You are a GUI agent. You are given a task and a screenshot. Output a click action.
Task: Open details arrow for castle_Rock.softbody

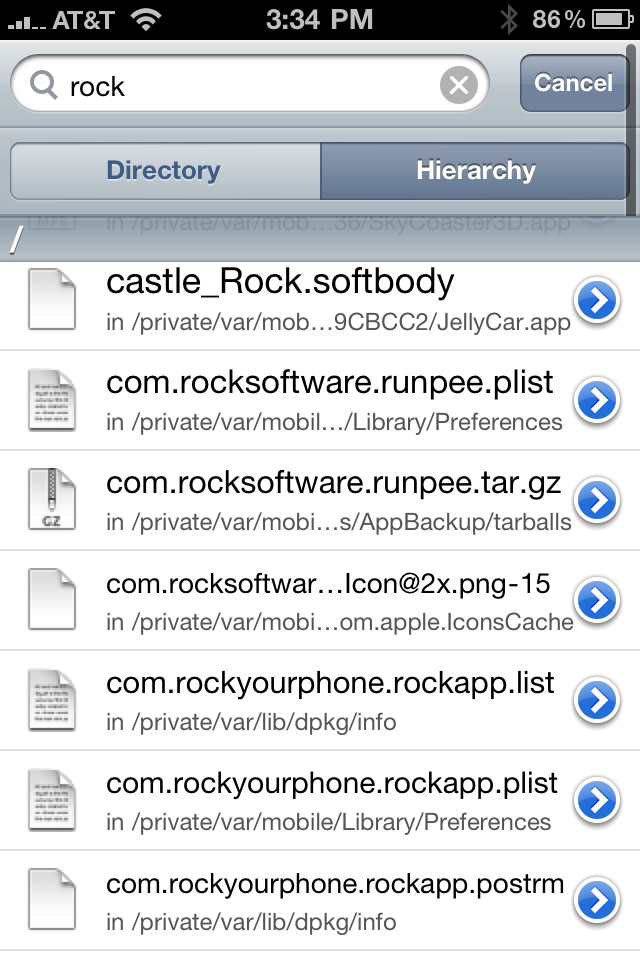coord(597,300)
